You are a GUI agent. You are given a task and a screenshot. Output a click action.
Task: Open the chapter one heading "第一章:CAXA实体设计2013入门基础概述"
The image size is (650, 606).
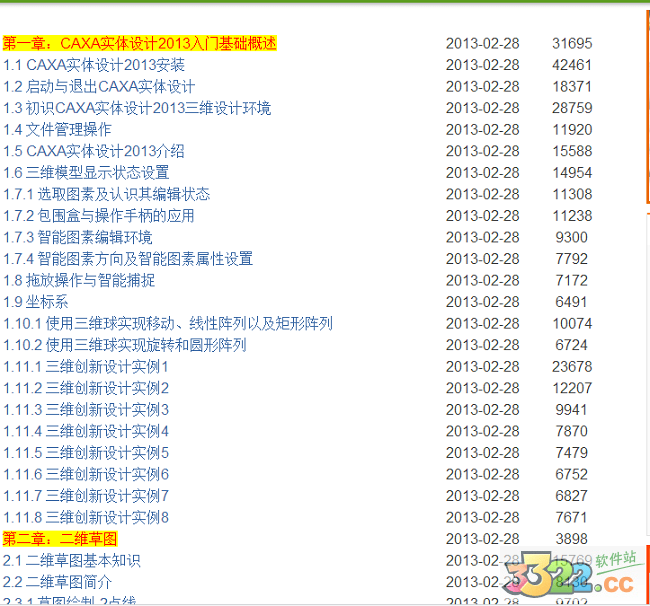[x=139, y=44]
